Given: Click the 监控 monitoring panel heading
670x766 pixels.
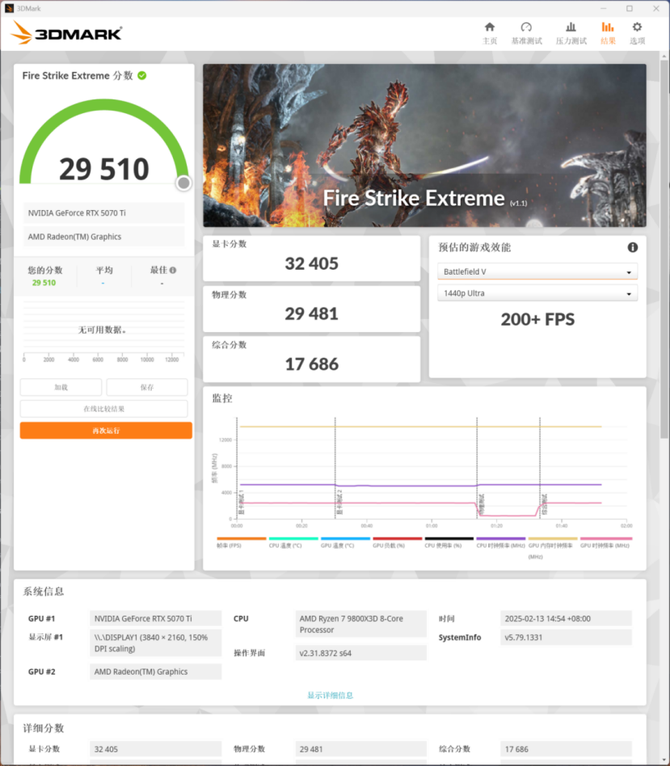Looking at the screenshot, I should coord(222,398).
